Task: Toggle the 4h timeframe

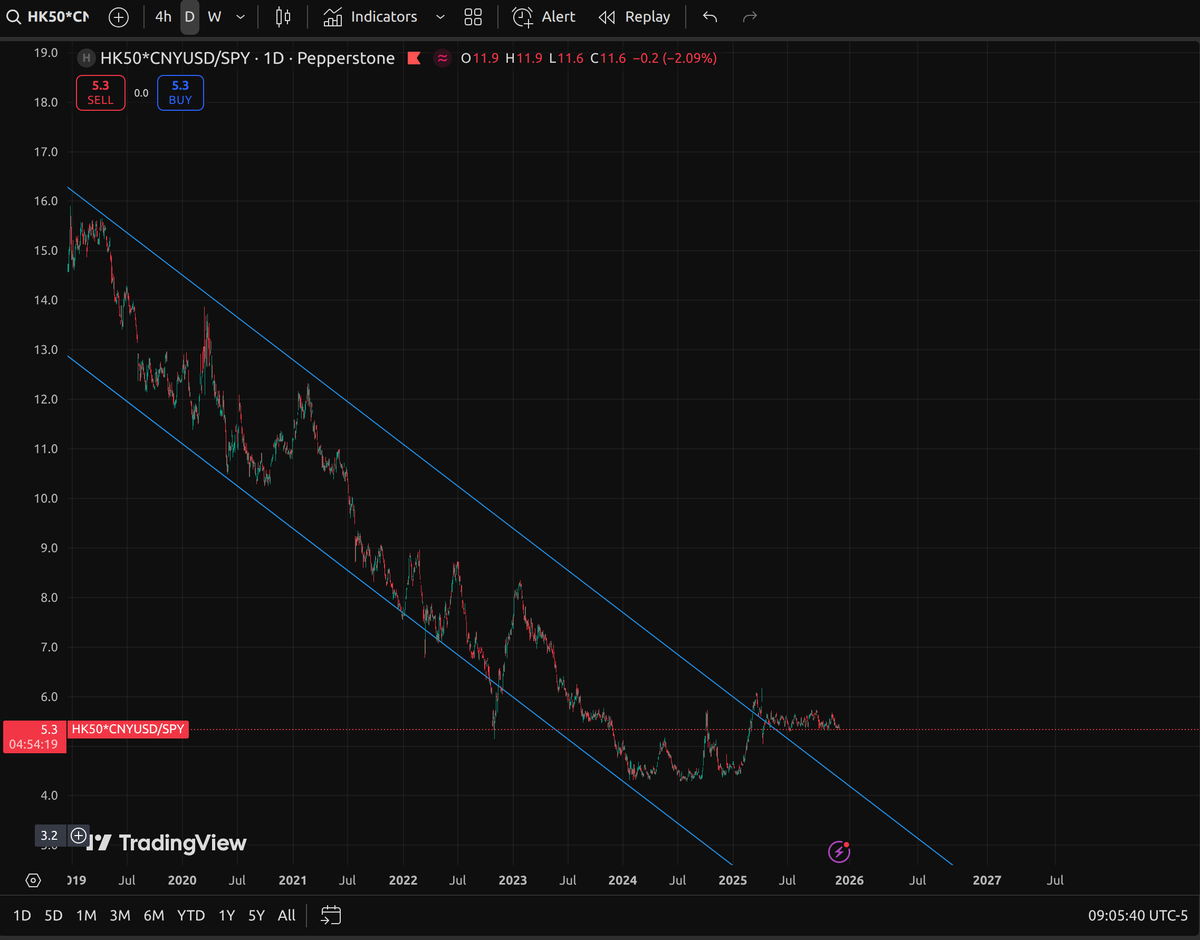Action: coord(163,16)
